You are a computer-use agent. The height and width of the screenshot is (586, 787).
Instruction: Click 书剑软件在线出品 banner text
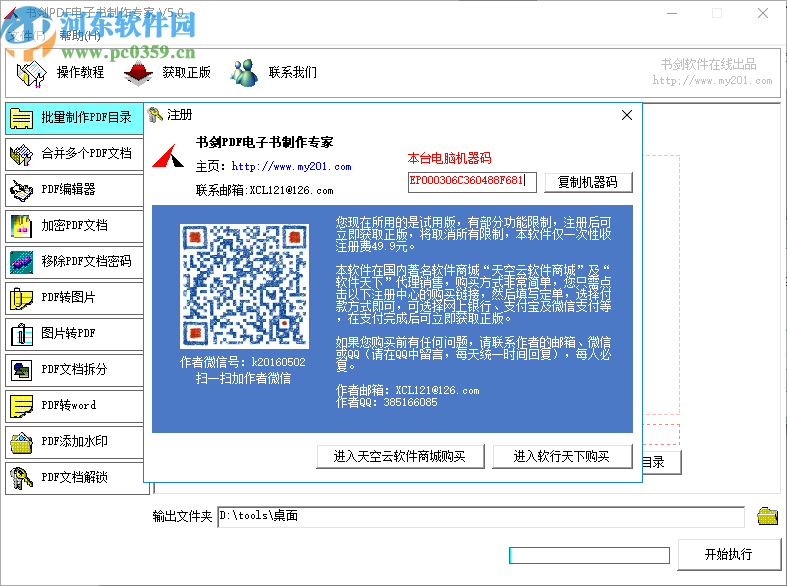pyautogui.click(x=708, y=64)
